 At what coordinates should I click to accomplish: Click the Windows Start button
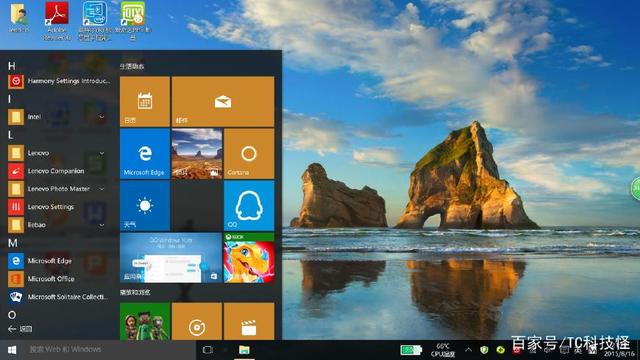click(12, 350)
